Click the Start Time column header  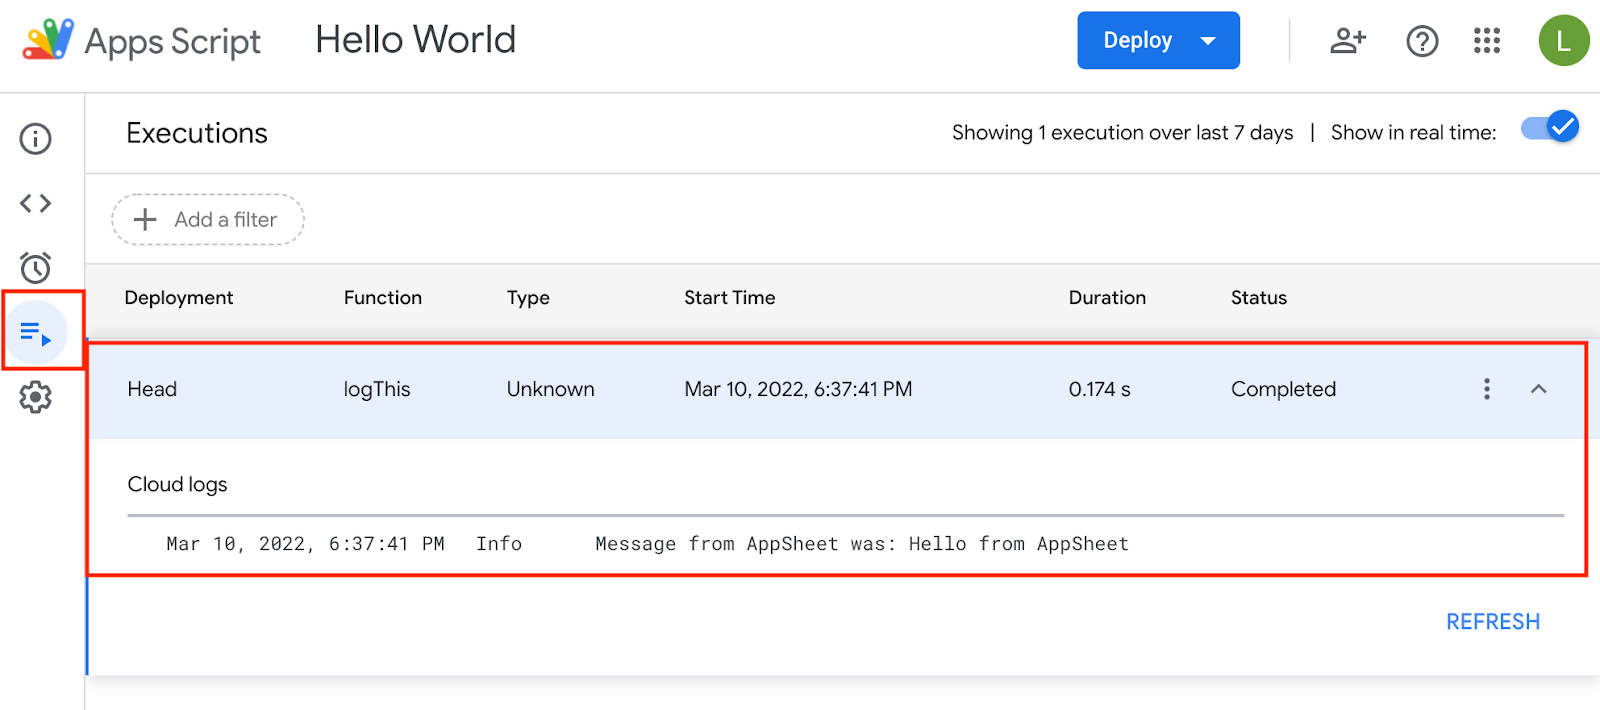(x=729, y=298)
